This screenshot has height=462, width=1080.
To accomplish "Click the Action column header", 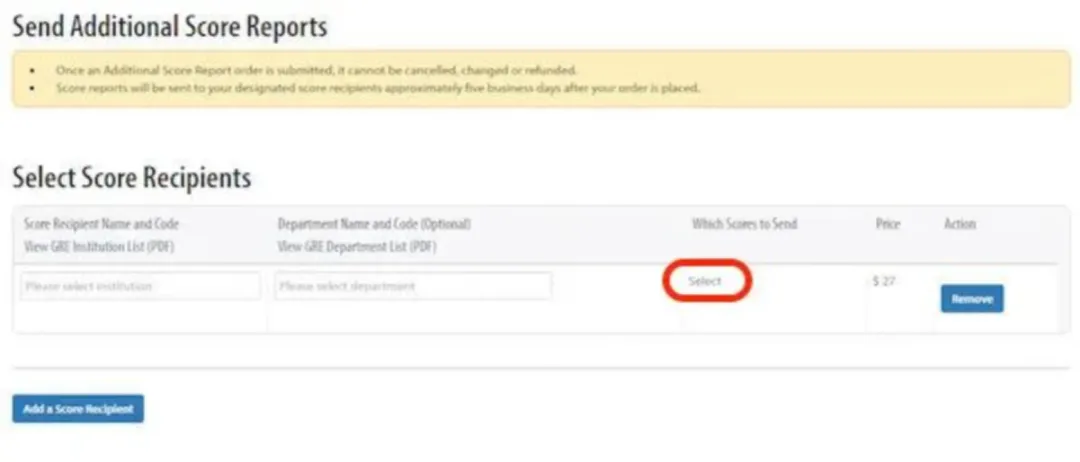I will (959, 224).
